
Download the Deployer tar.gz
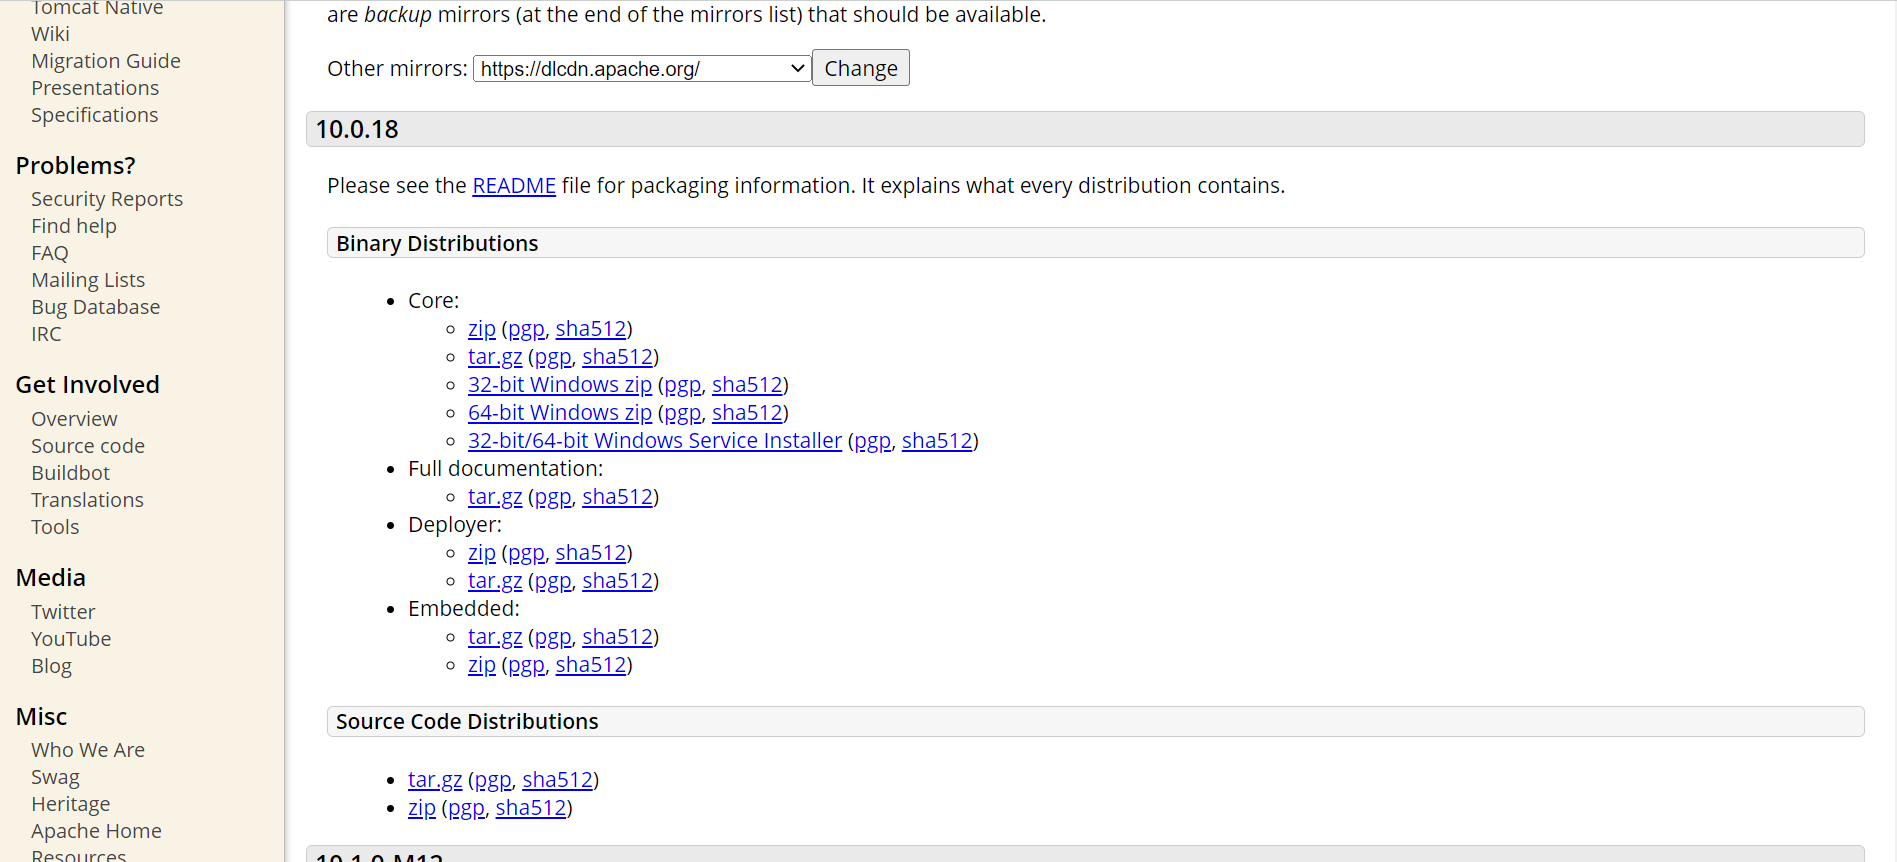pos(495,581)
